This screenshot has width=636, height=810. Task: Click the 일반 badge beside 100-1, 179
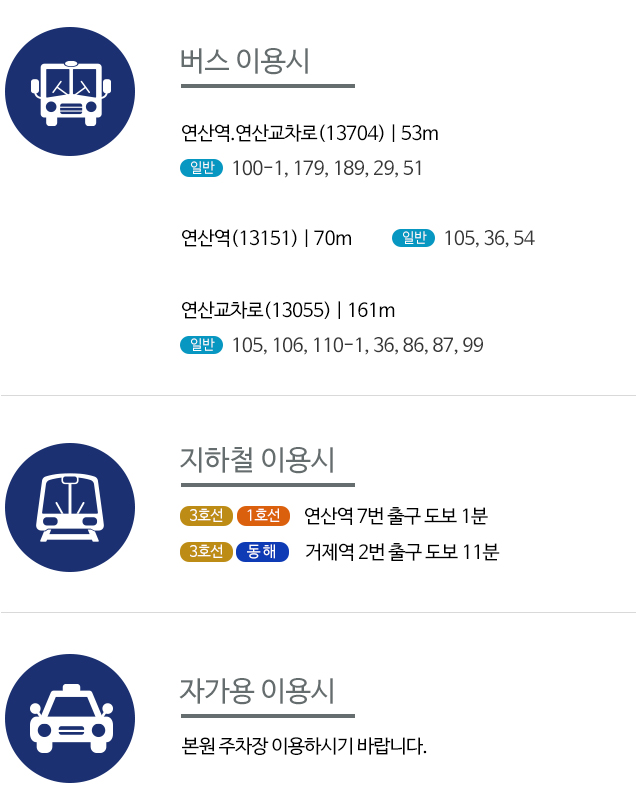(201, 168)
